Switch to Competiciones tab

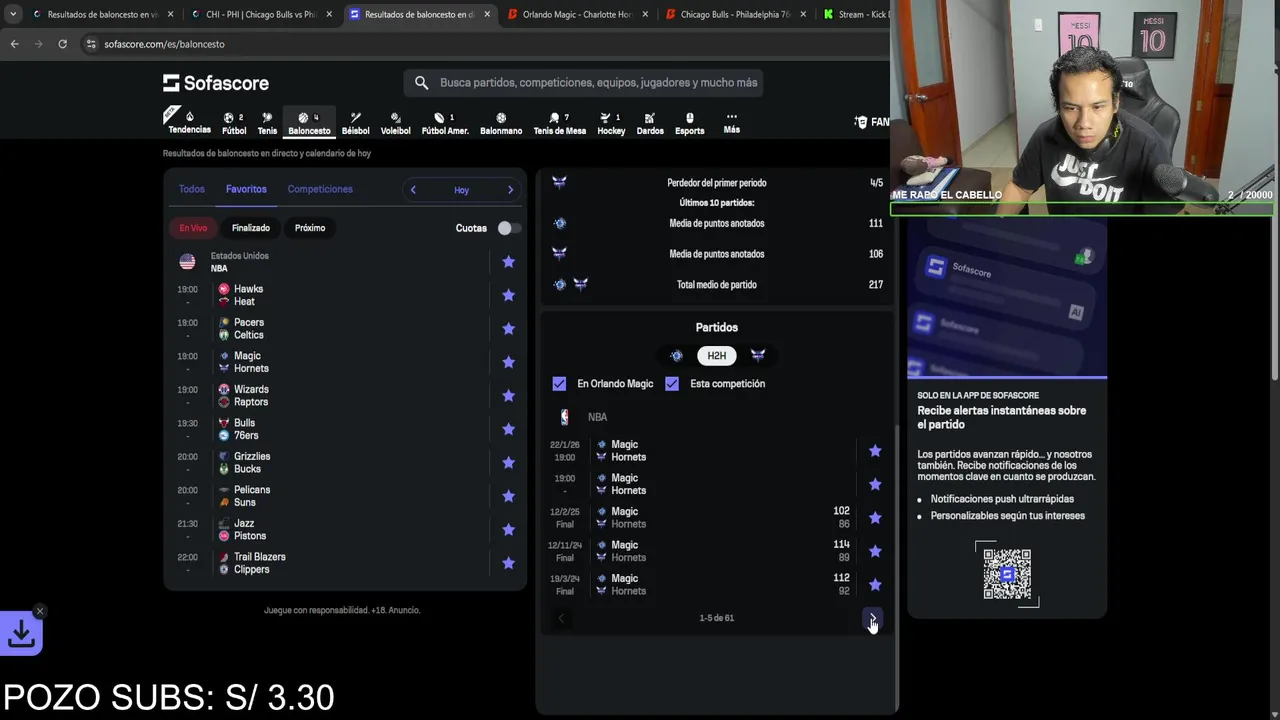click(320, 189)
